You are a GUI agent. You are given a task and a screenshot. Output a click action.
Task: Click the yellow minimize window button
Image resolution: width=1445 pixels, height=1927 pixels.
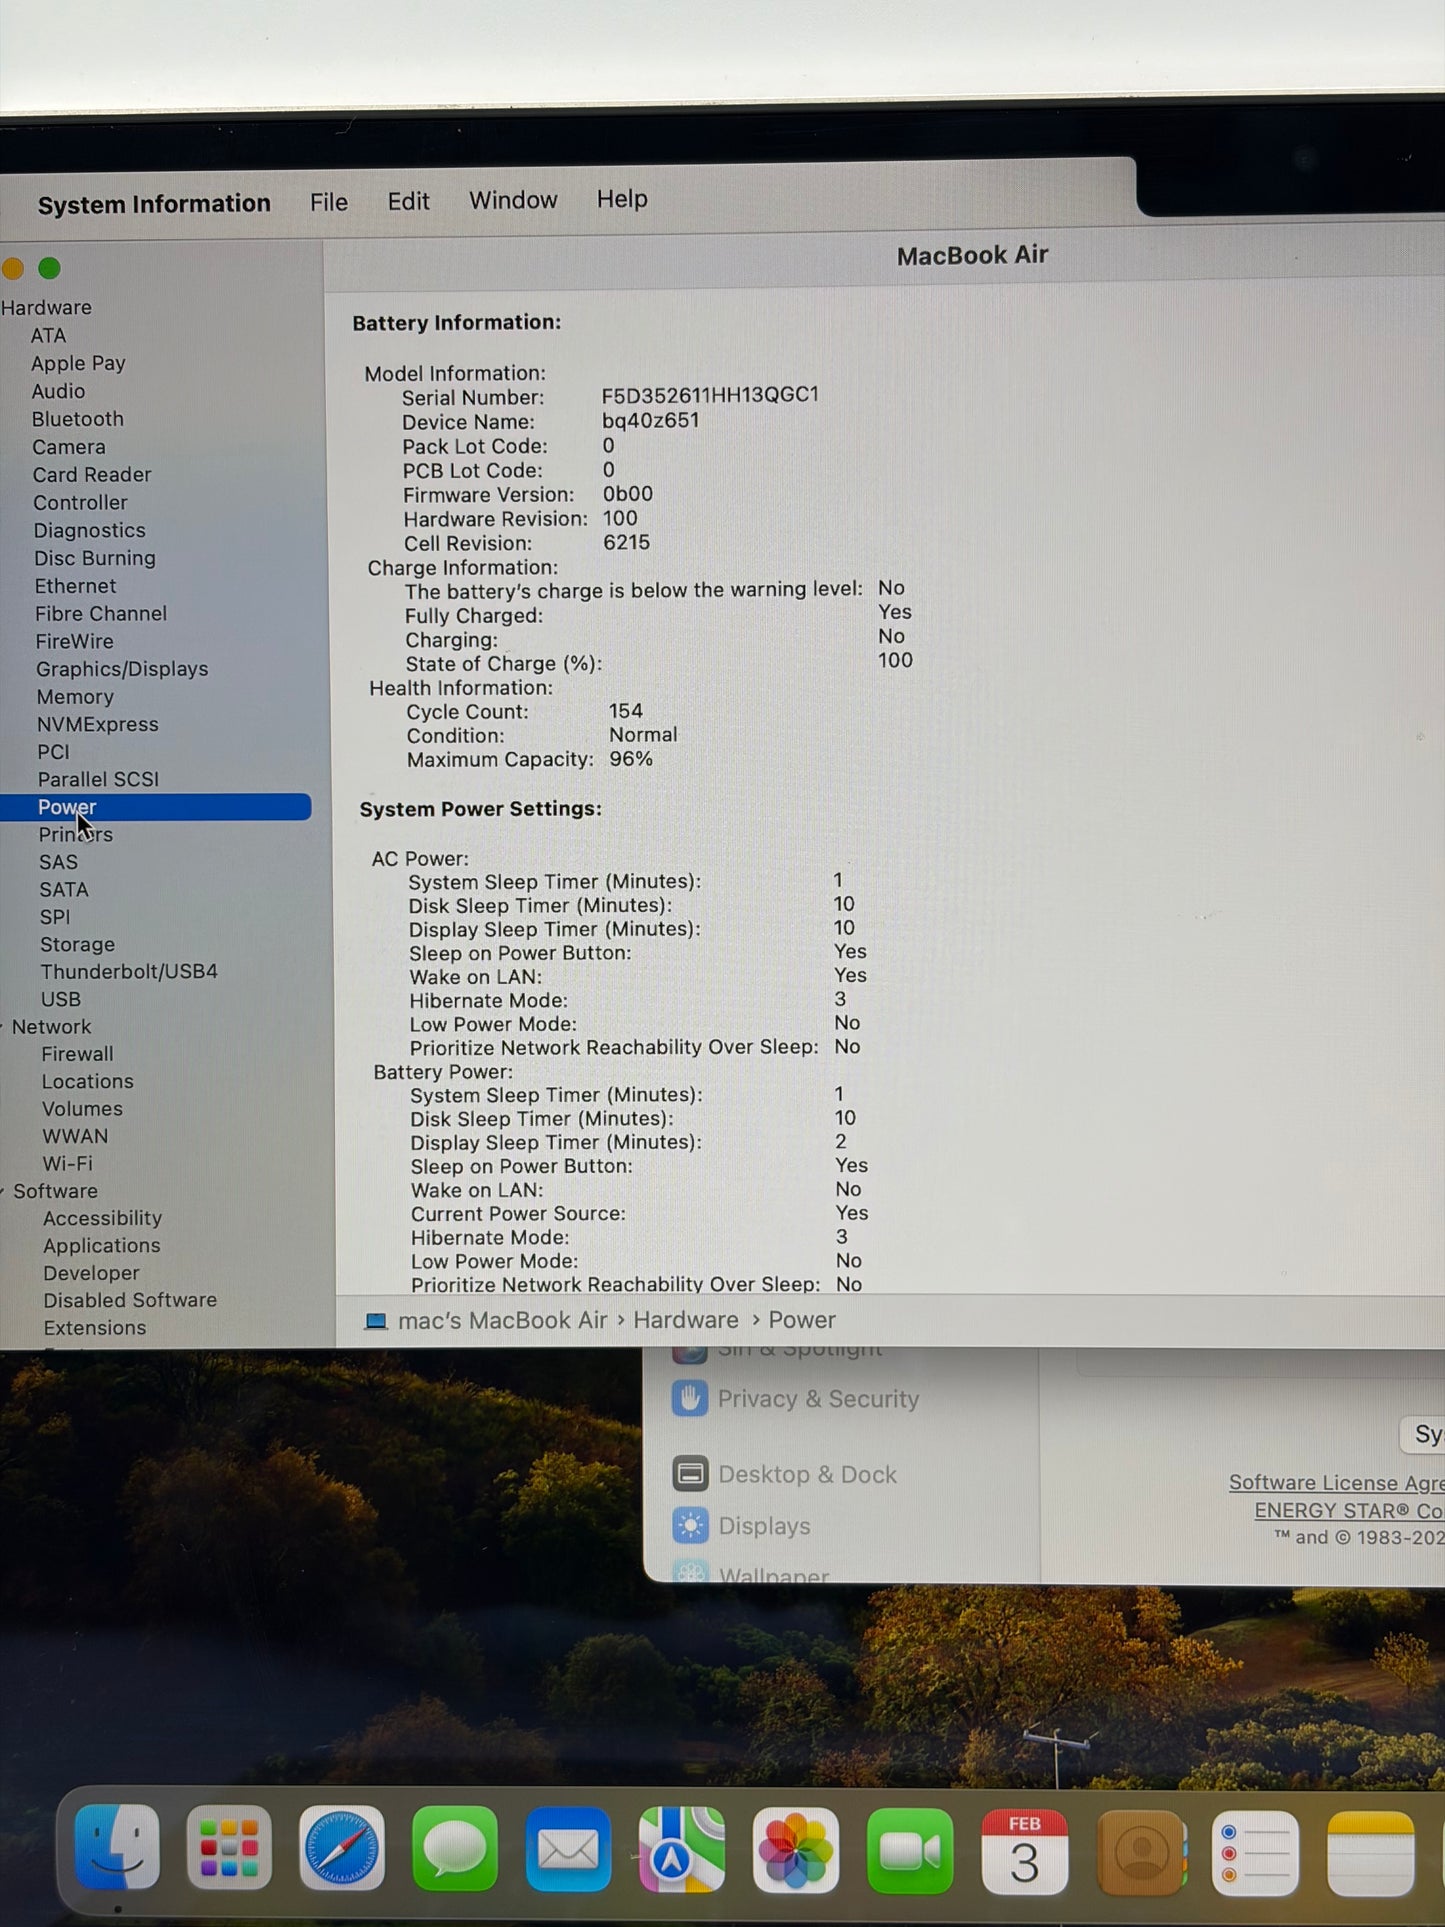(x=12, y=268)
